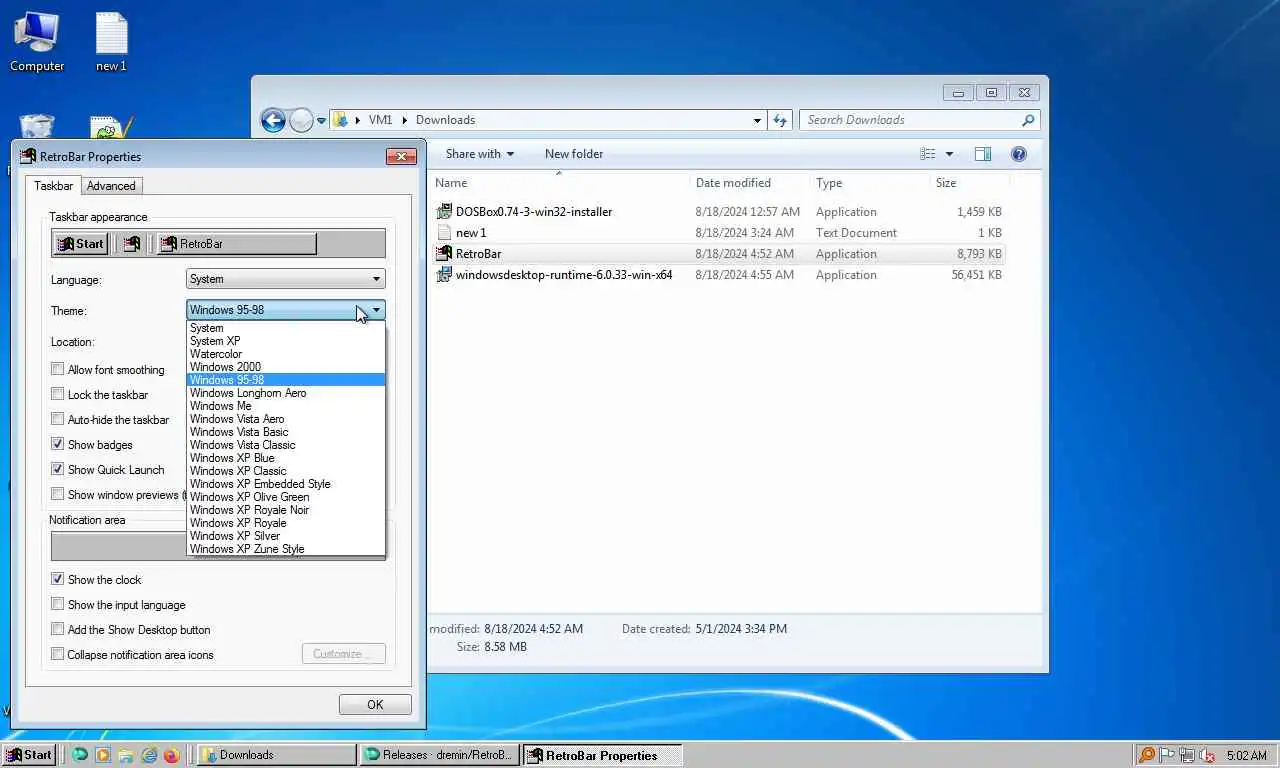This screenshot has width=1280, height=768.
Task: Open Windows Explorer from Quick Launch
Action: (x=125, y=755)
